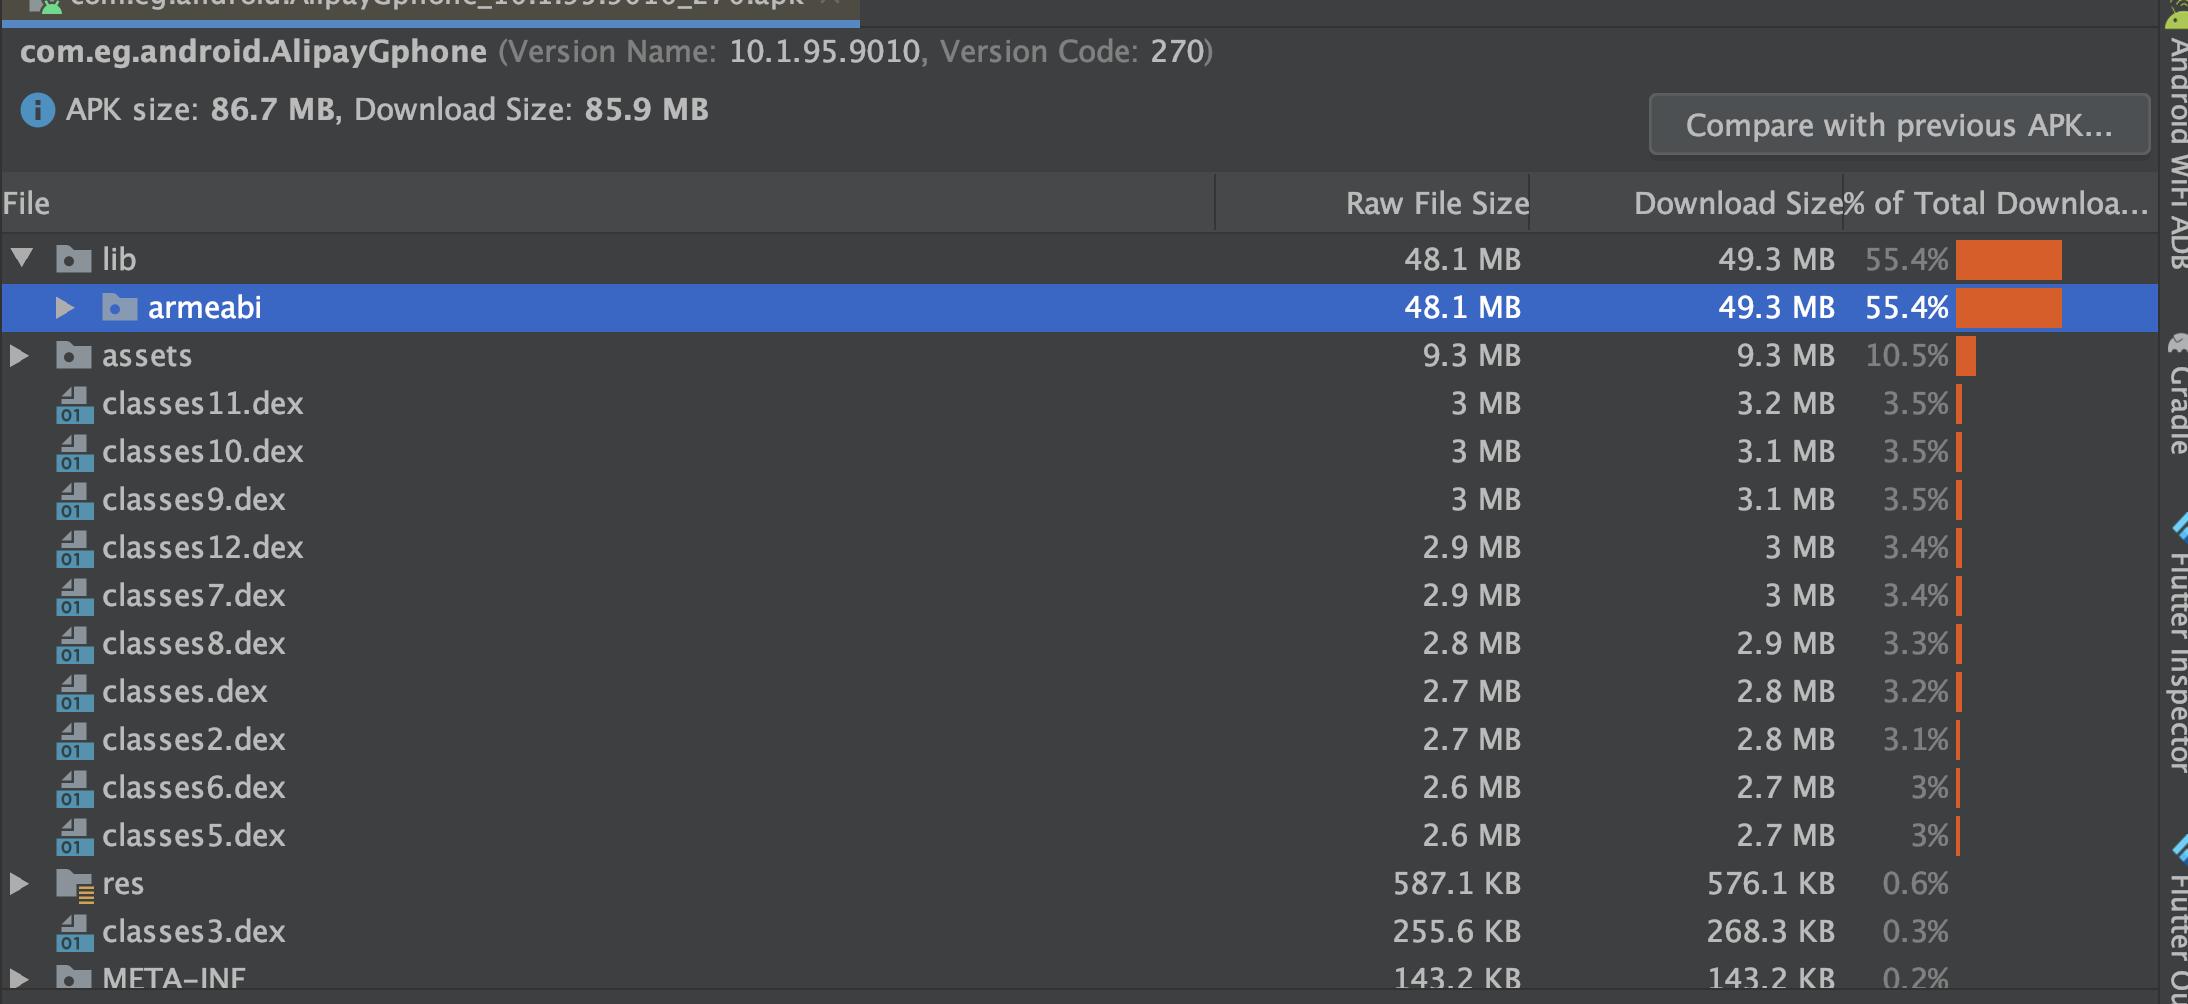Open the Gradle side panel tab
Viewport: 2188px width, 1004px height.
tap(2177, 400)
